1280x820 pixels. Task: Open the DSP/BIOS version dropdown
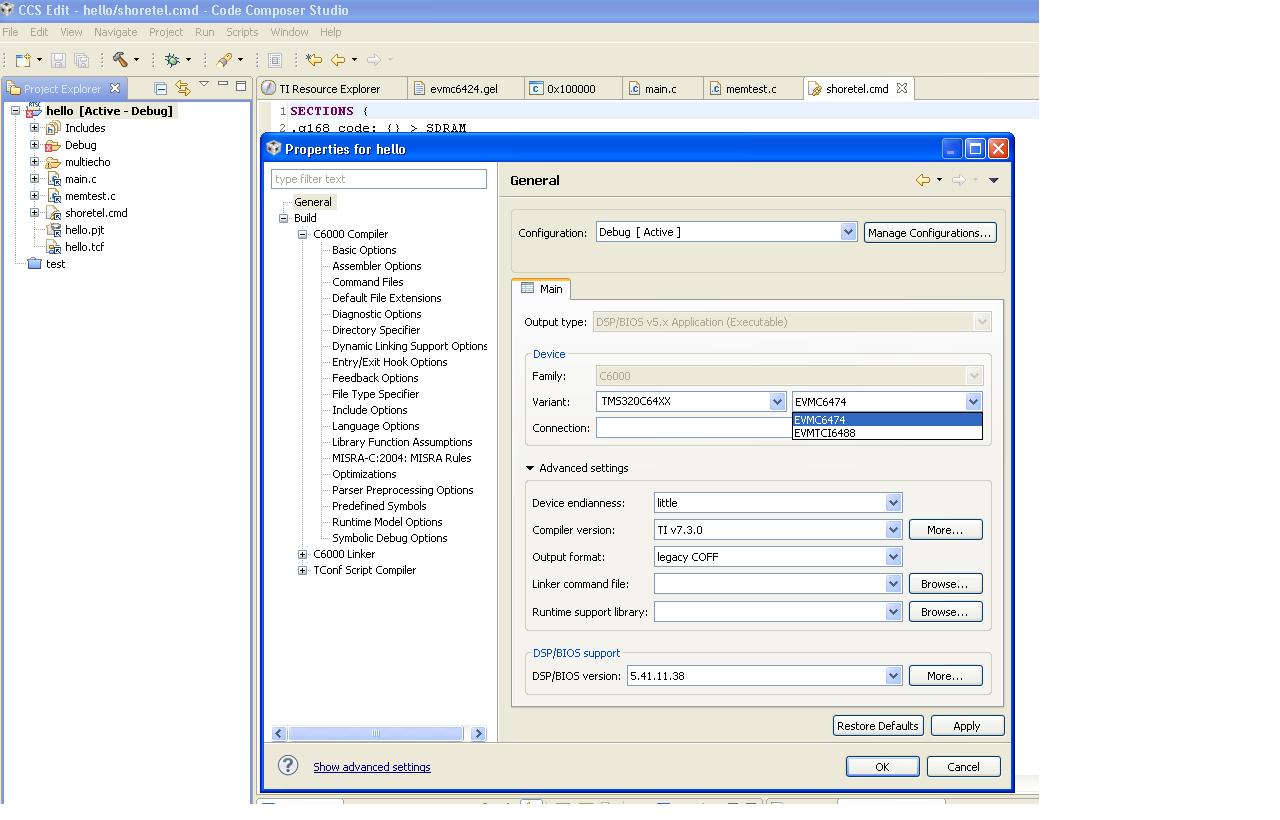(893, 675)
